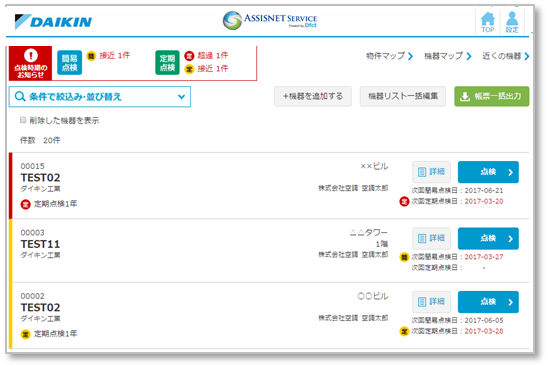Image resolution: width=548 pixels, height=367 pixels.
Task: Click yellow 簡 icon beside 接近 1件
Action: pos(91,56)
